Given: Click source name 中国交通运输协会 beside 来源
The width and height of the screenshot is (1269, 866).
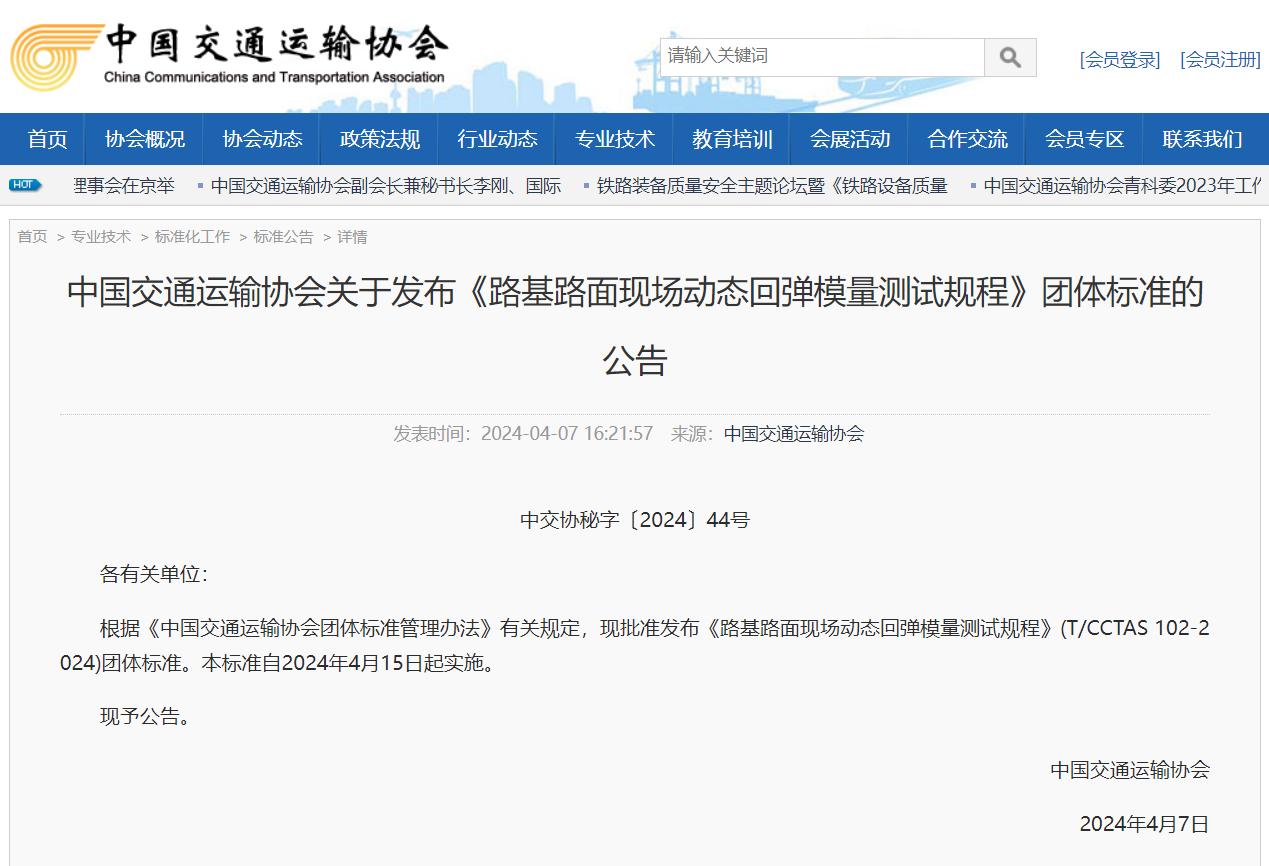Looking at the screenshot, I should [x=794, y=434].
